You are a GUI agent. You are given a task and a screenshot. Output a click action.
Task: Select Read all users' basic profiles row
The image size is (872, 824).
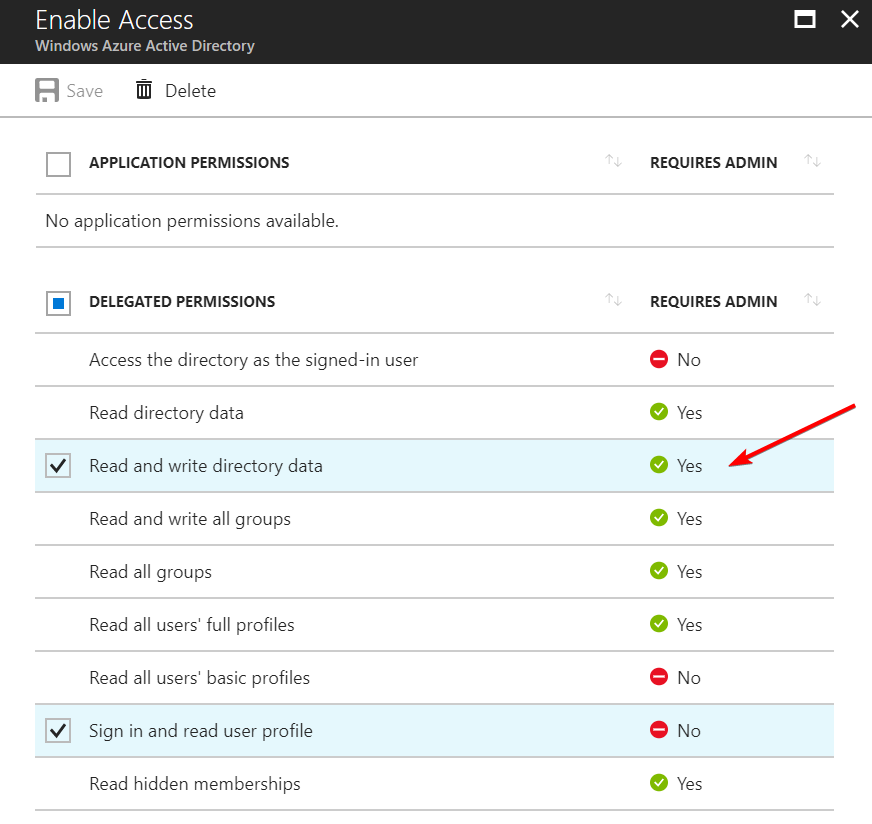tap(199, 678)
